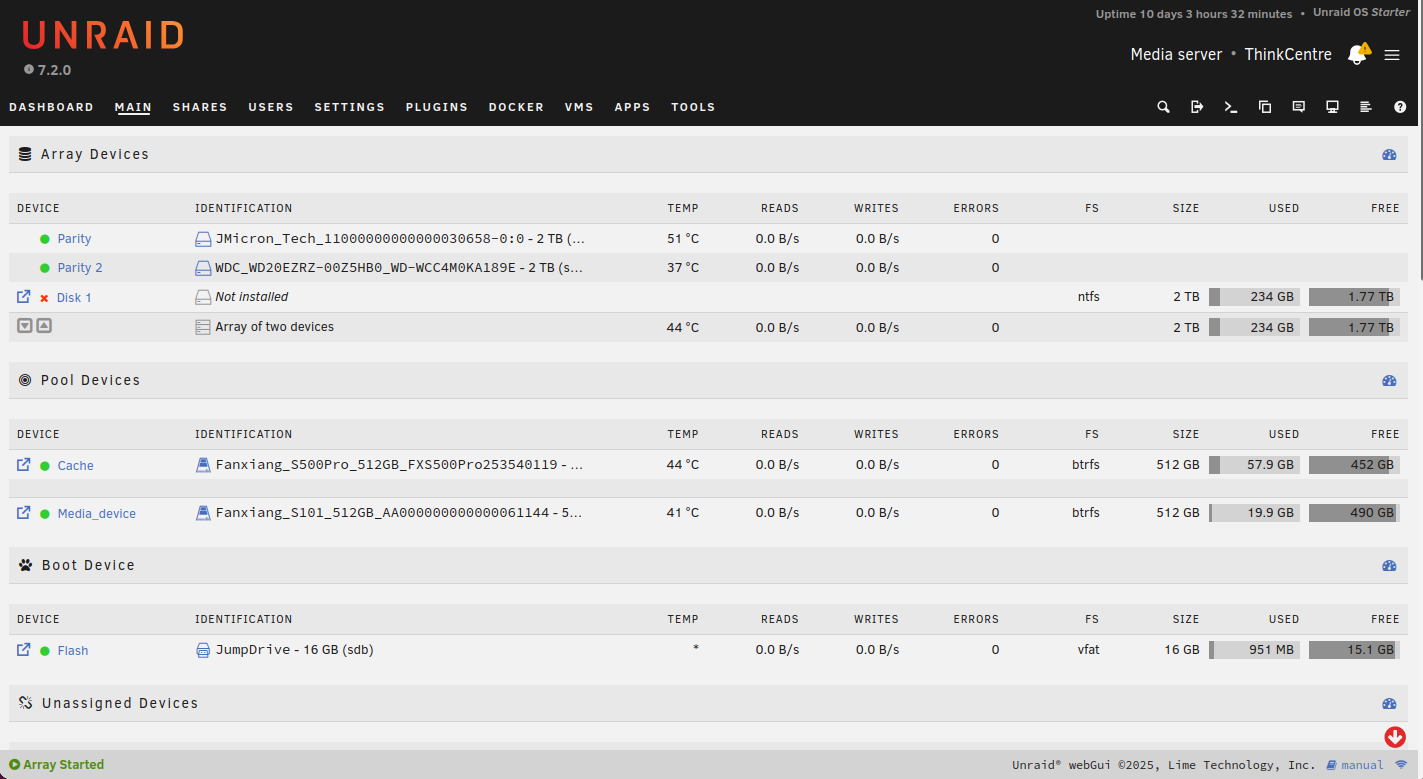Click the Array Started status text
Image resolution: width=1423 pixels, height=779 pixels.
(64, 765)
